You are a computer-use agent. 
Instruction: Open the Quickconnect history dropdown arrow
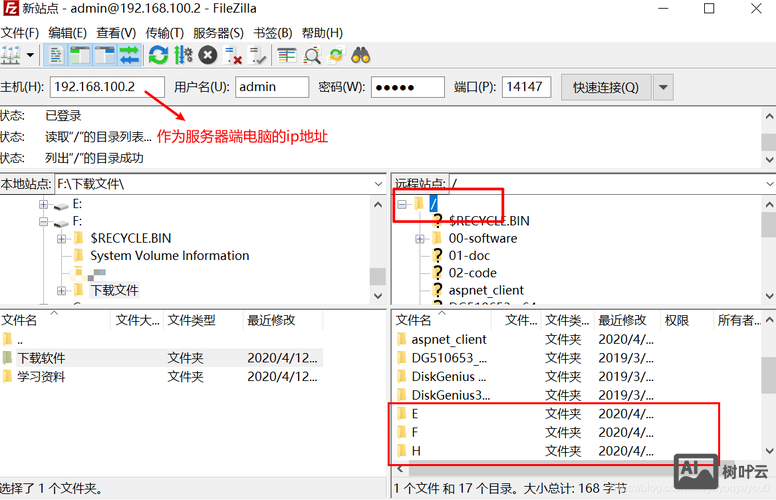pyautogui.click(x=663, y=87)
